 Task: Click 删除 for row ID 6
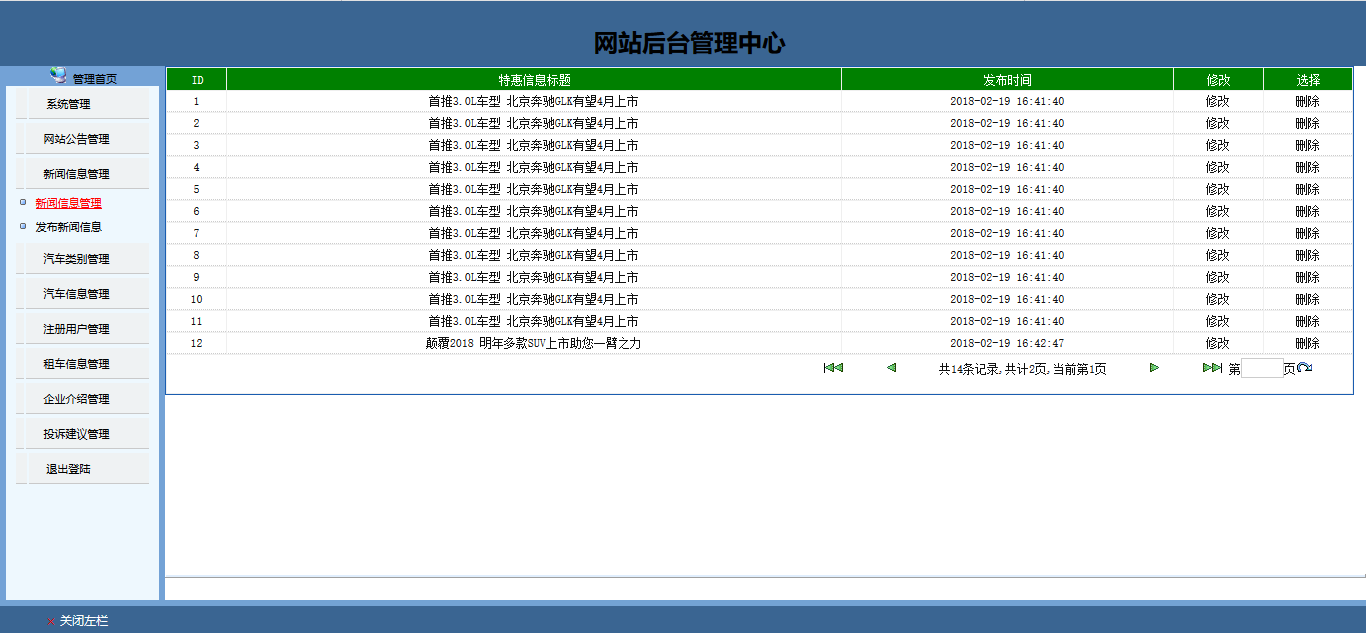[x=1307, y=211]
